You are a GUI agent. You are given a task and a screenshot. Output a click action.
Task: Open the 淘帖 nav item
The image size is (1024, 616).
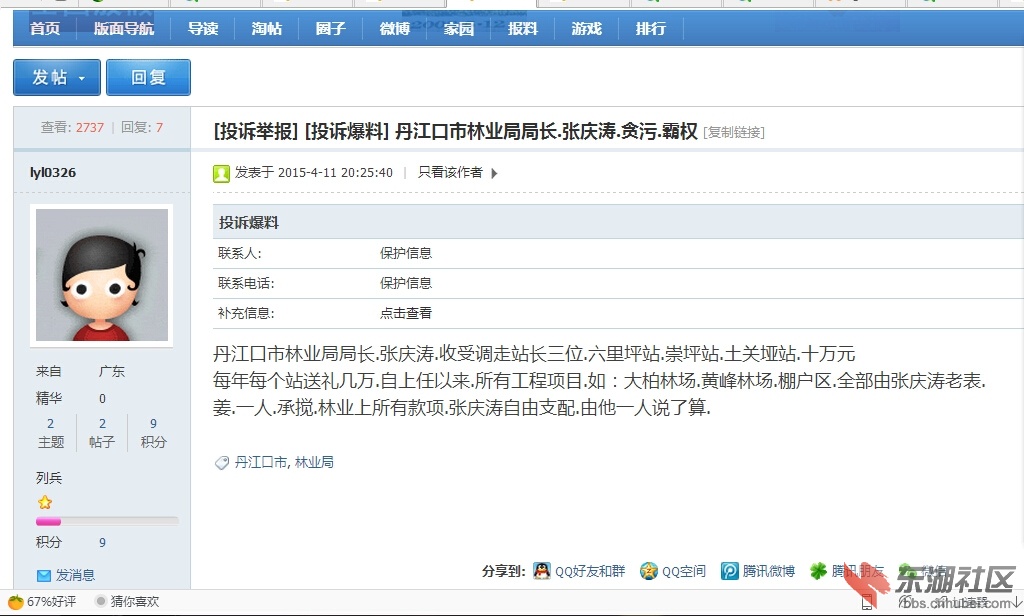(266, 29)
